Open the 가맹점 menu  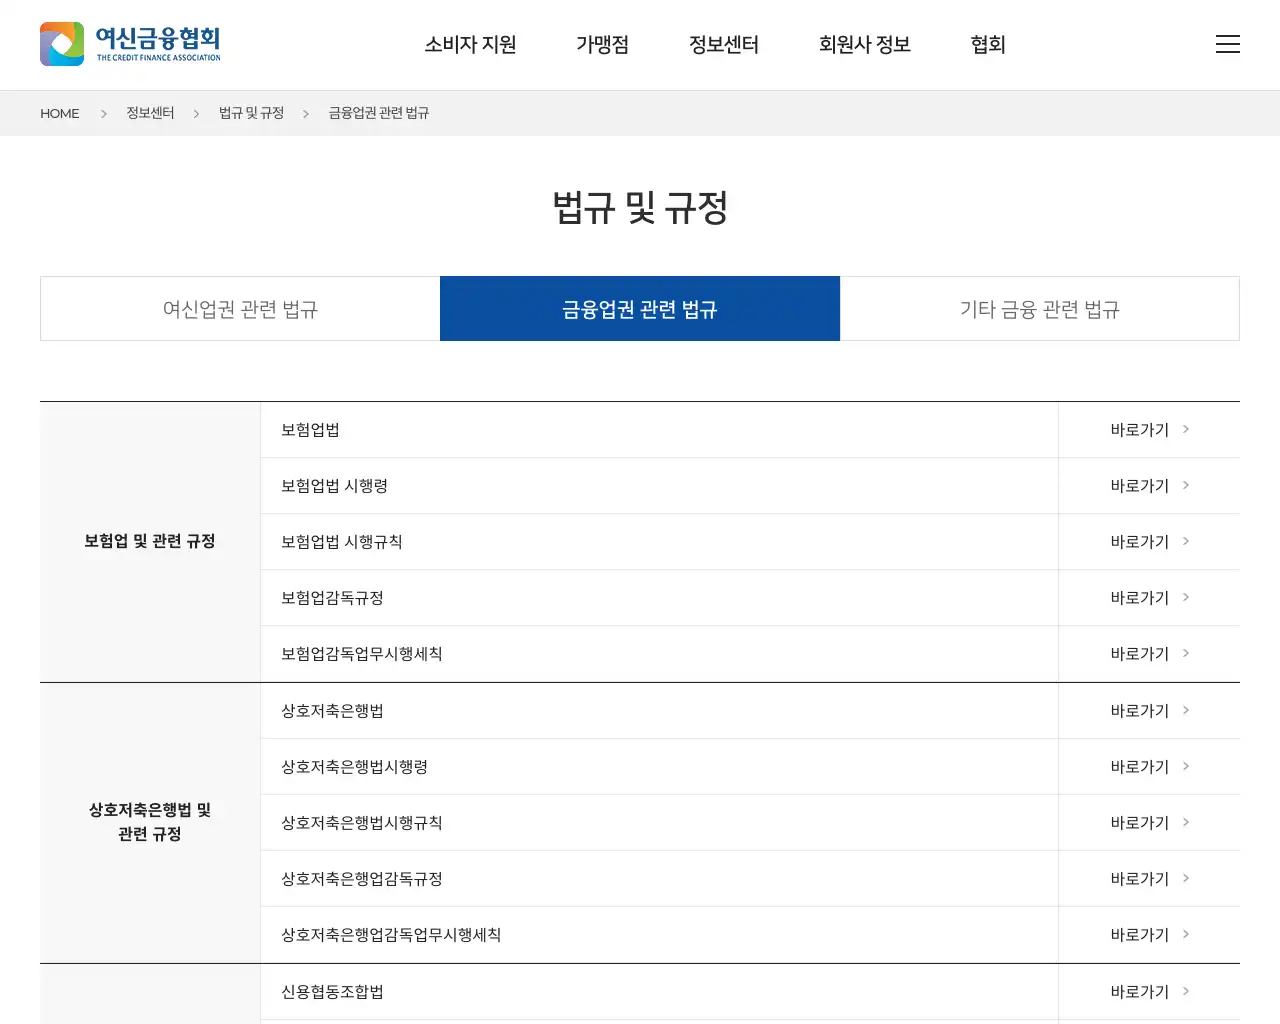click(602, 45)
